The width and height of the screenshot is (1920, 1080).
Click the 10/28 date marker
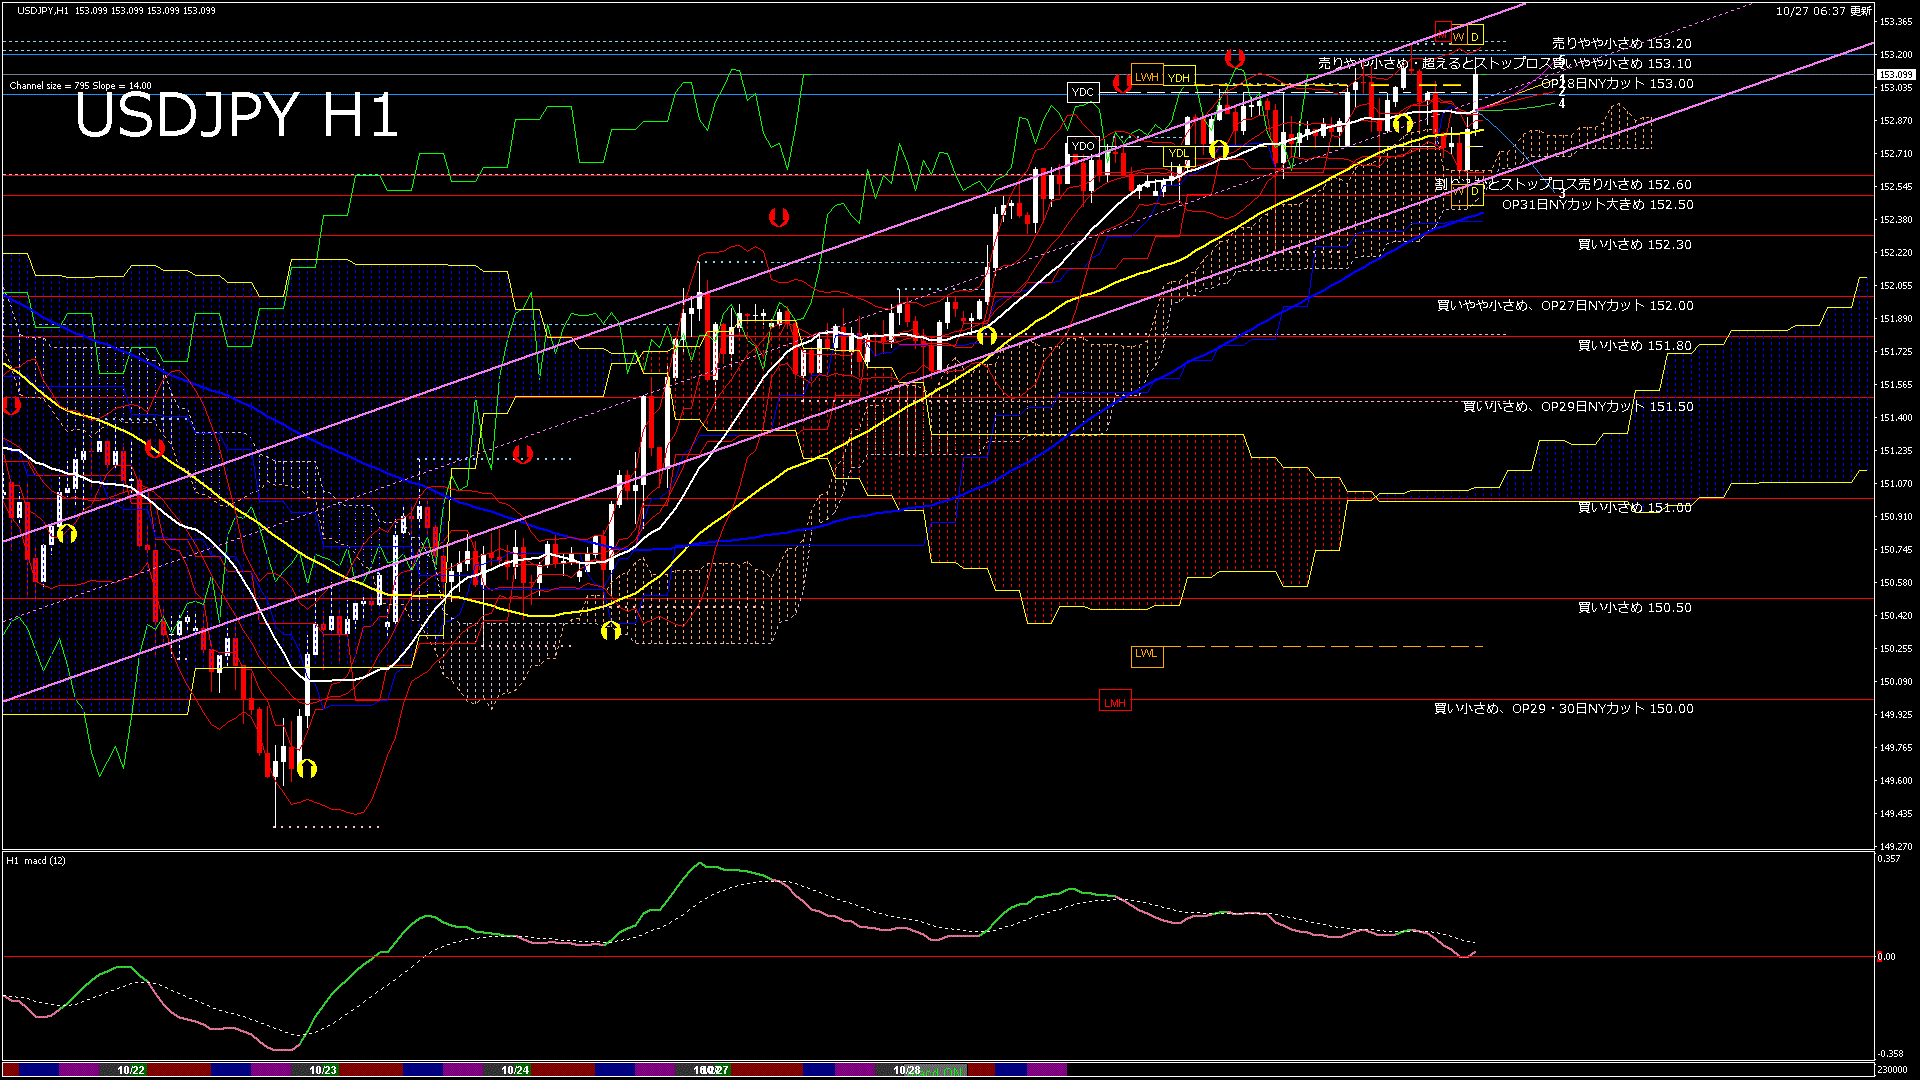click(906, 1070)
